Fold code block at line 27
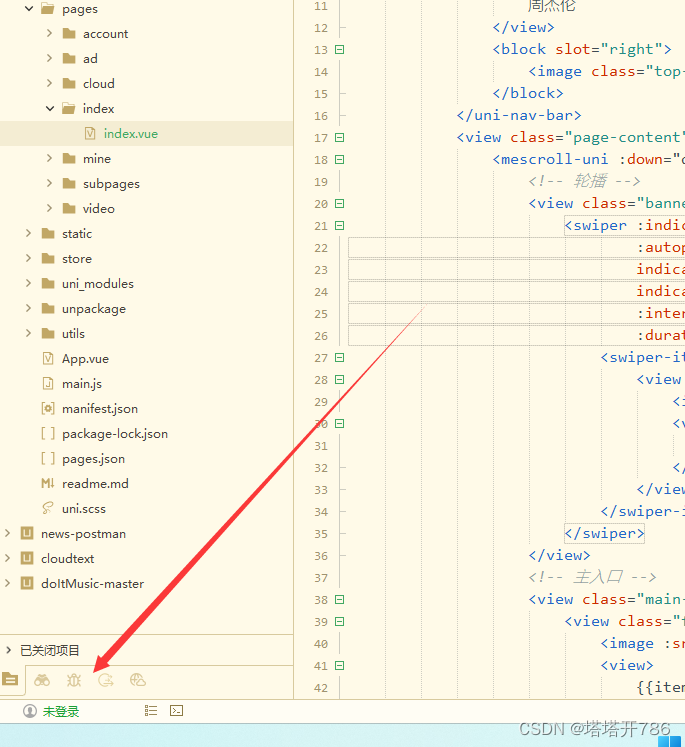The image size is (685, 747). (340, 357)
